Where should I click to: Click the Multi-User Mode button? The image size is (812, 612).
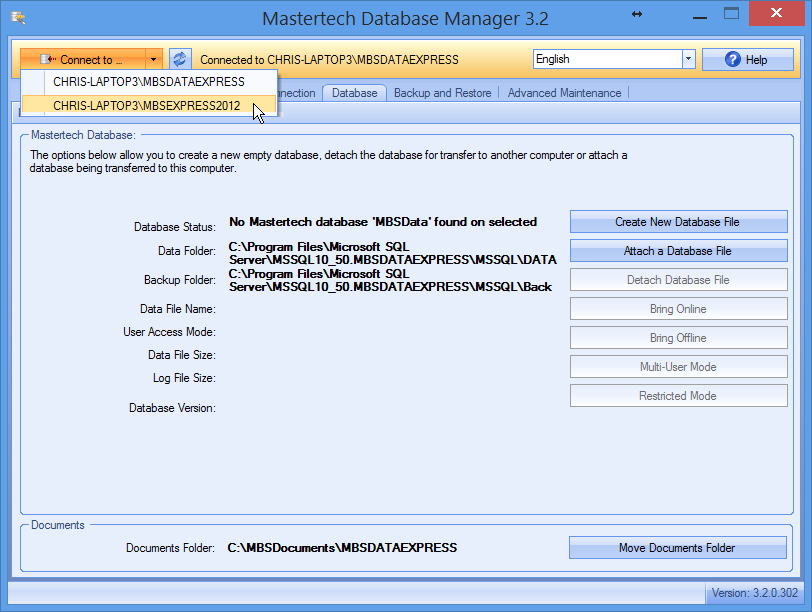click(678, 367)
